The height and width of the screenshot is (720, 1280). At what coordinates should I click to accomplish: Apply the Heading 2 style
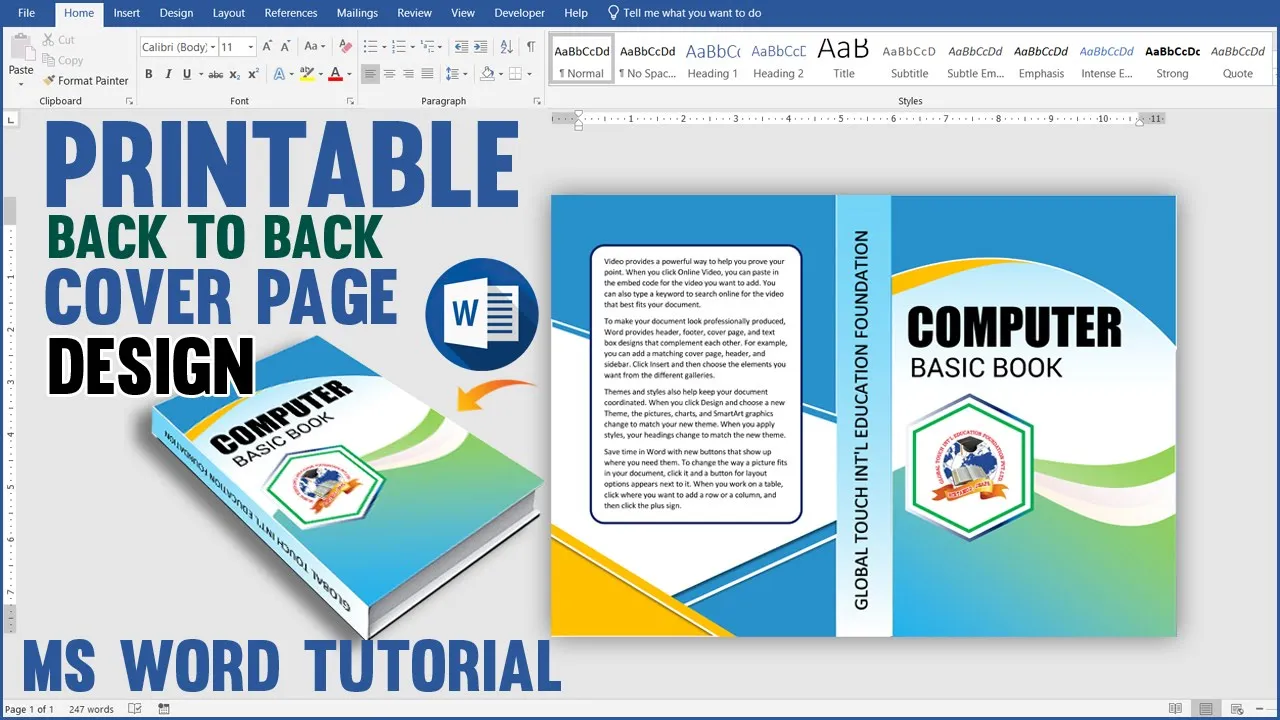pos(778,60)
